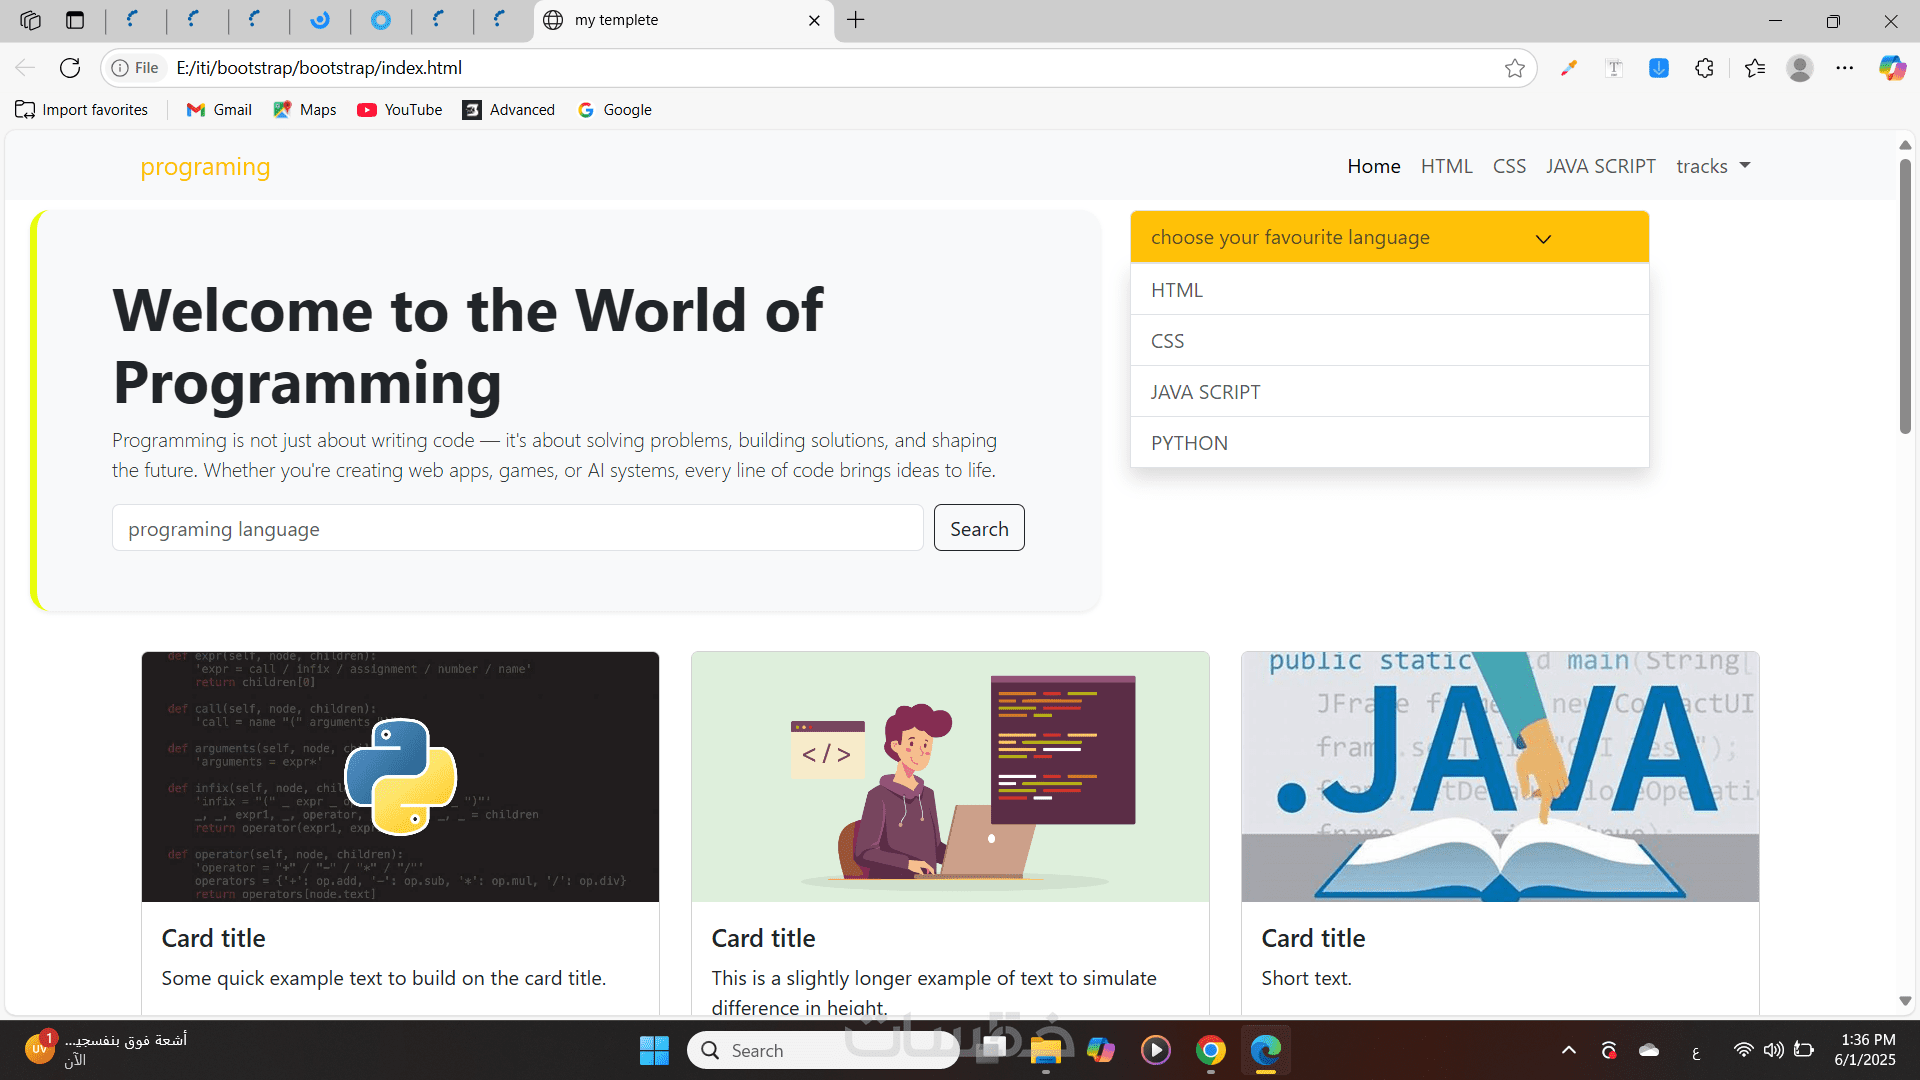Open Settings and more ellipsis menu

[1844, 68]
